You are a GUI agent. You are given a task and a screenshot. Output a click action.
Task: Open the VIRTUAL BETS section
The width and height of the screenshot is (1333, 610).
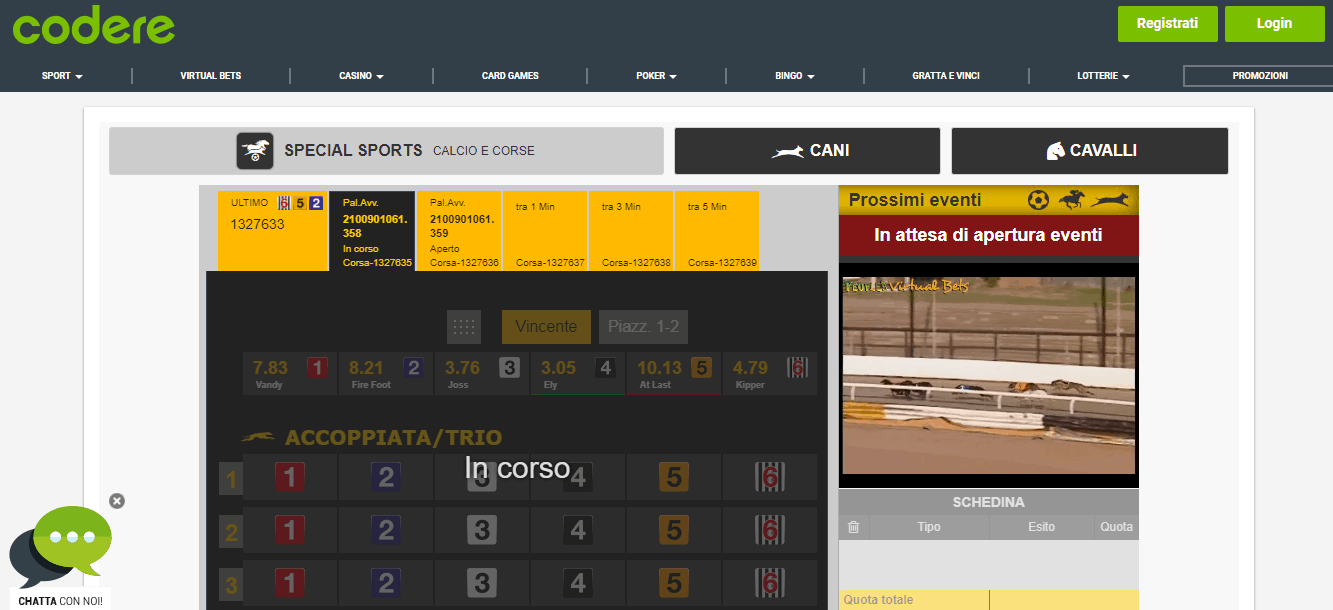[211, 76]
